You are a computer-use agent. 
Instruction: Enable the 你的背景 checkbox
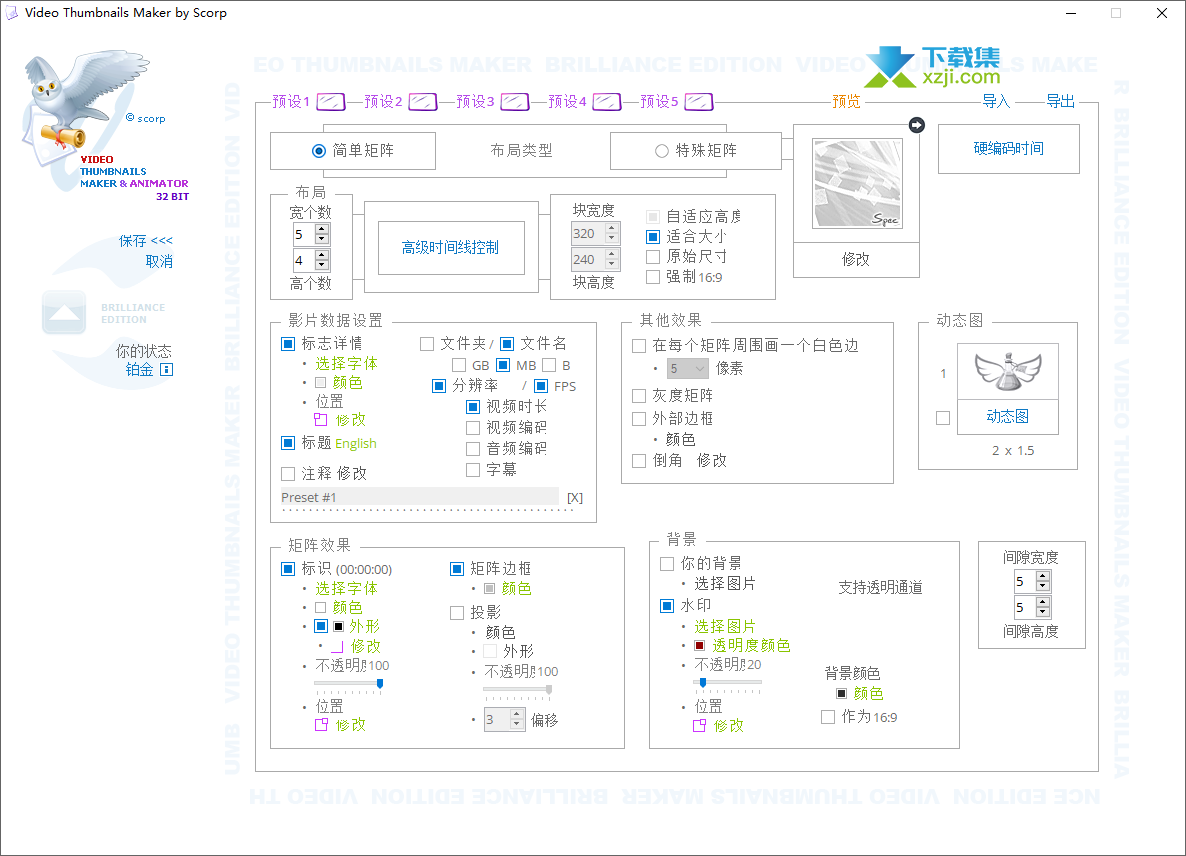coord(667,564)
